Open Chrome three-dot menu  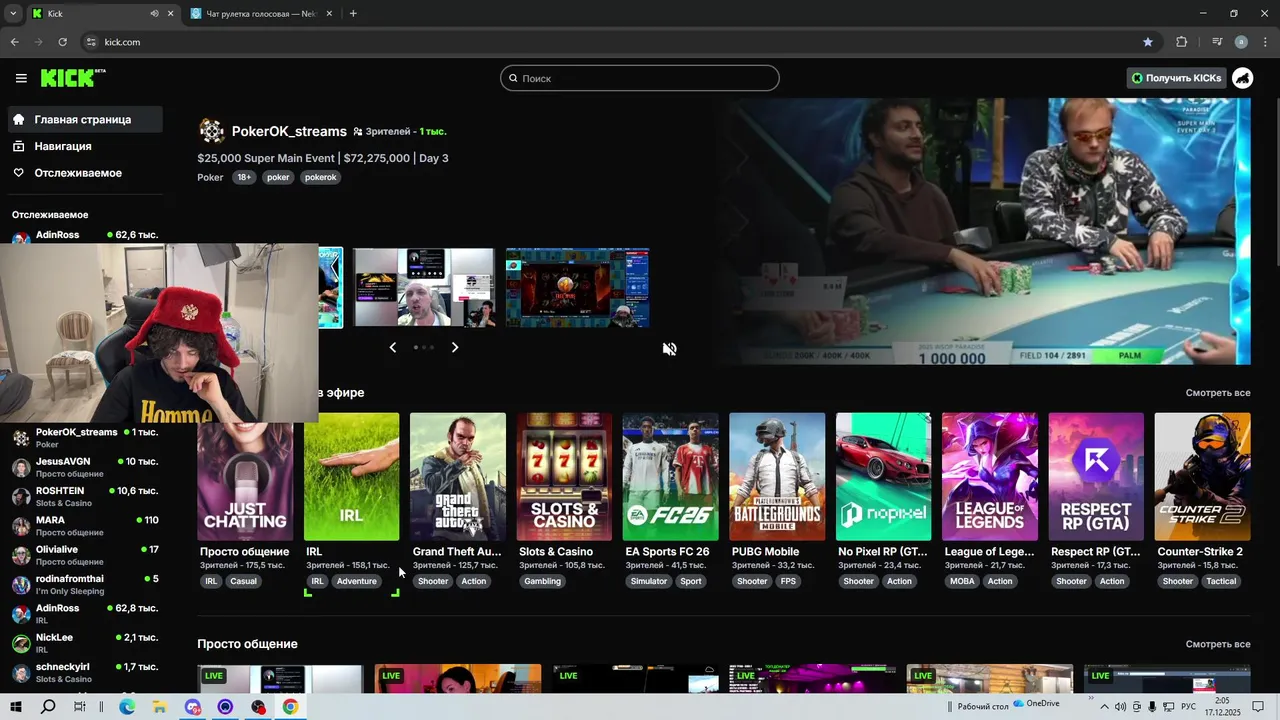tap(1263, 42)
